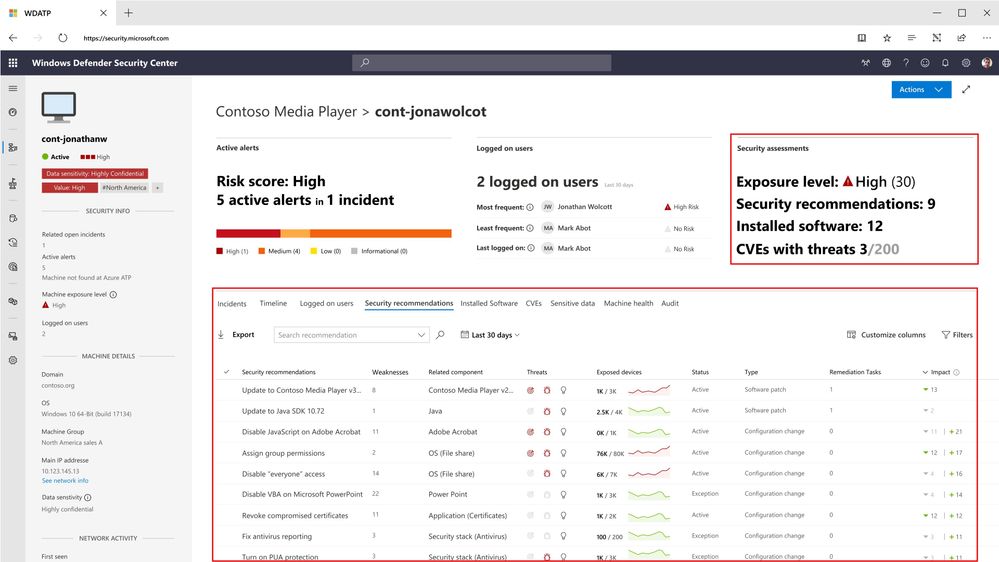Switch to the Machine health tab

tap(628, 303)
